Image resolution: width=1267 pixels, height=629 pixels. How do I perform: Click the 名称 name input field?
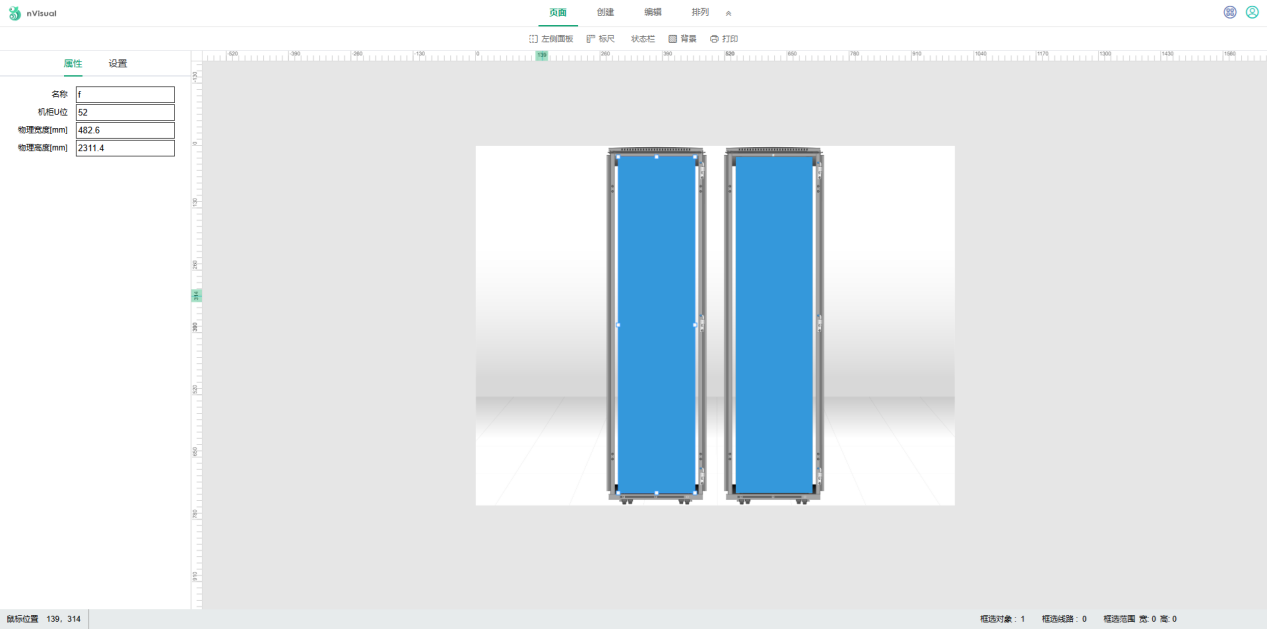coord(125,95)
